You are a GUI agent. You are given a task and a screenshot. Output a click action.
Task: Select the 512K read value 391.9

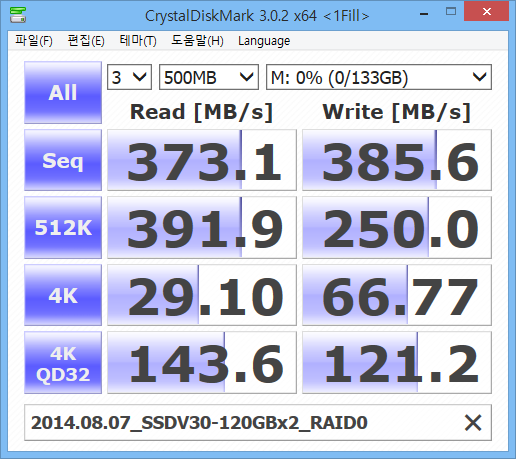202,227
